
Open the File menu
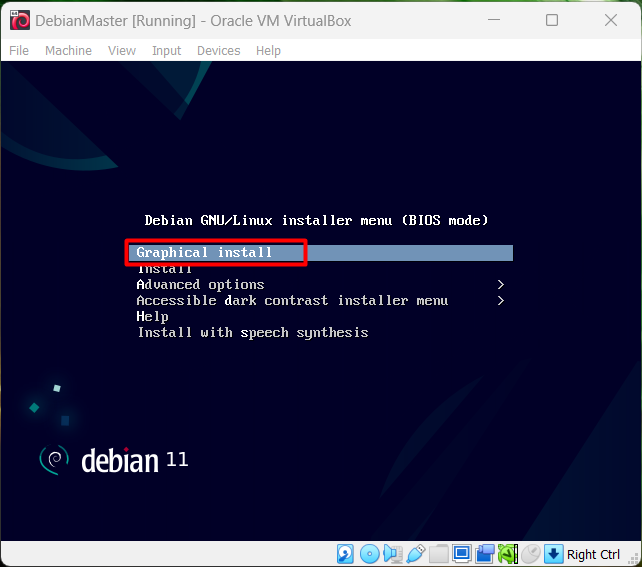click(19, 51)
